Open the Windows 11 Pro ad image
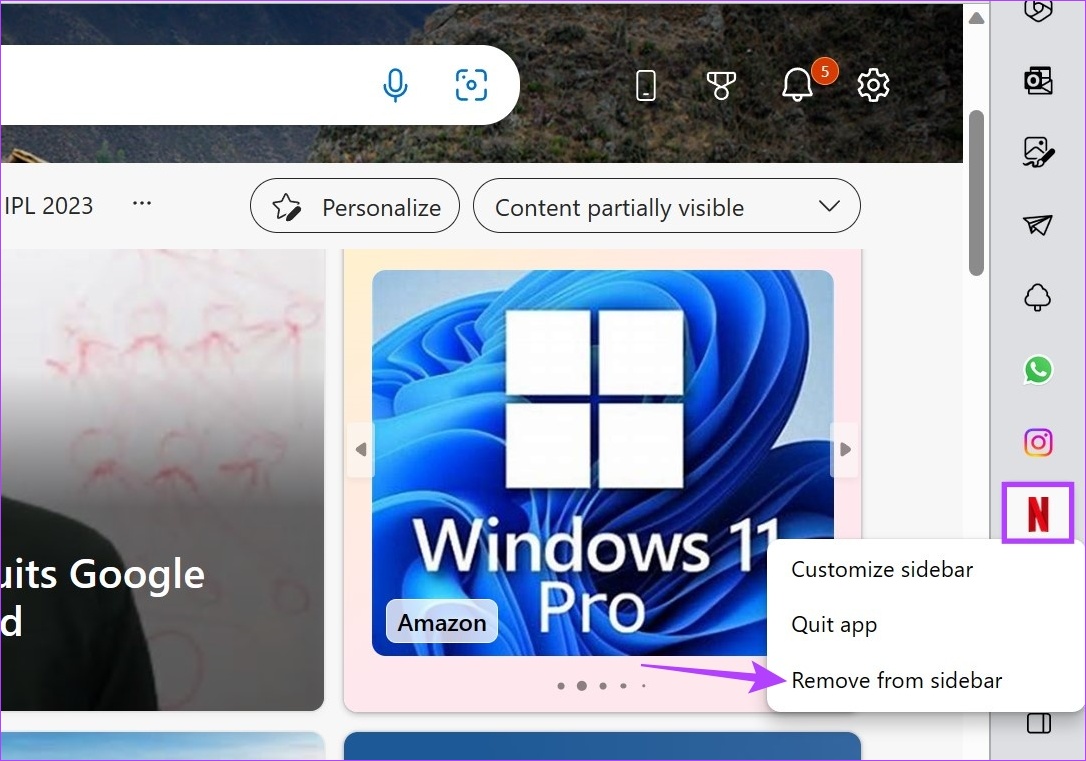1086x761 pixels. (603, 463)
